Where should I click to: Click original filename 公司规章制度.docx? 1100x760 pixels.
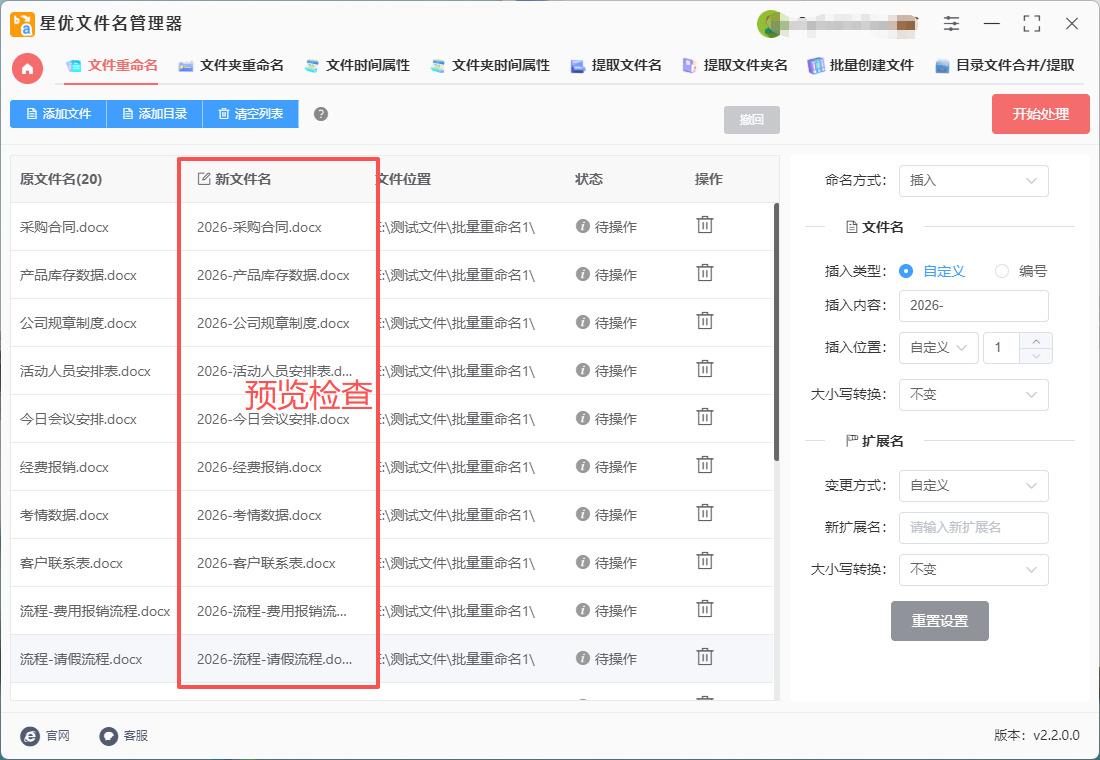[x=78, y=323]
